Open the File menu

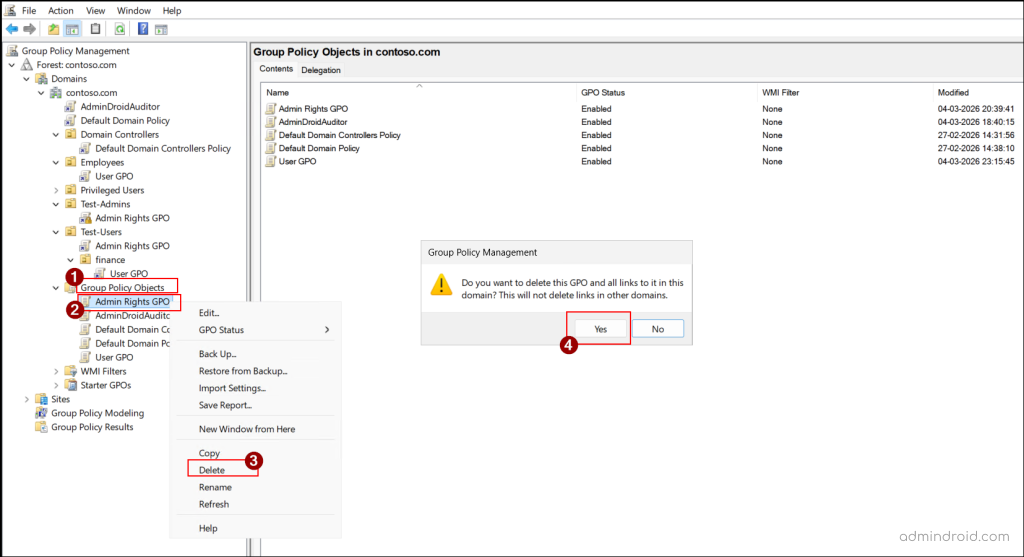(29, 10)
